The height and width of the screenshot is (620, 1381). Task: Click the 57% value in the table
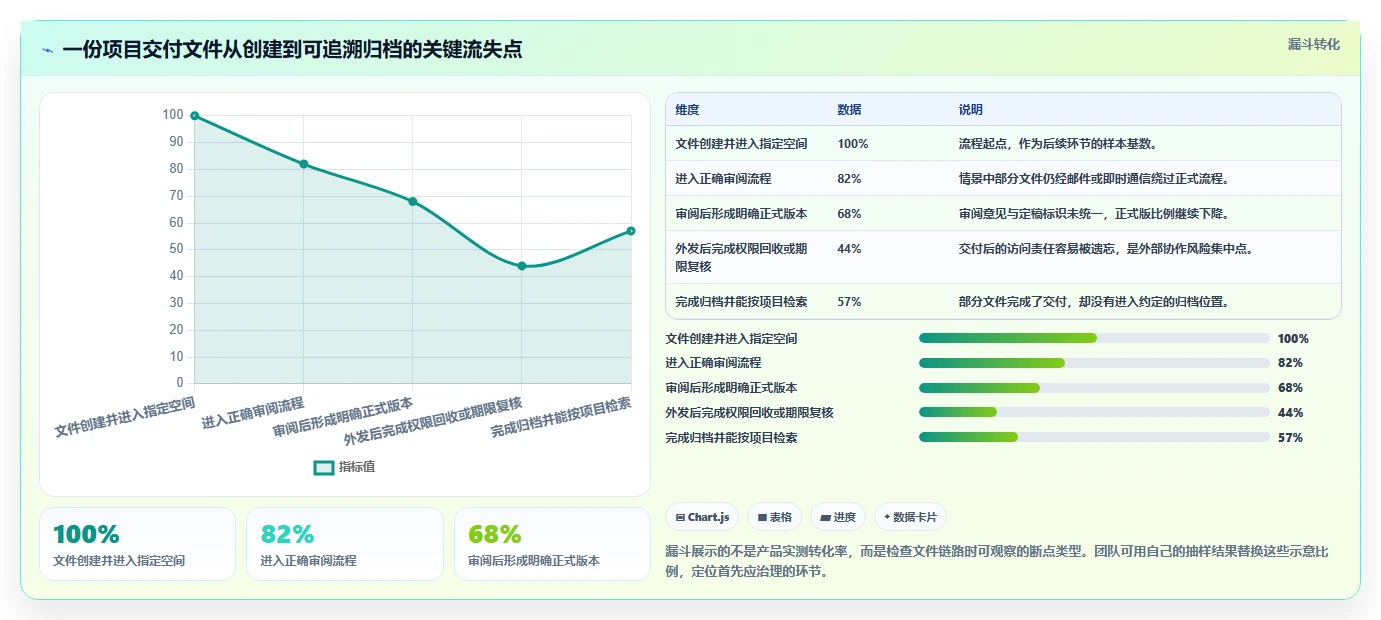849,301
